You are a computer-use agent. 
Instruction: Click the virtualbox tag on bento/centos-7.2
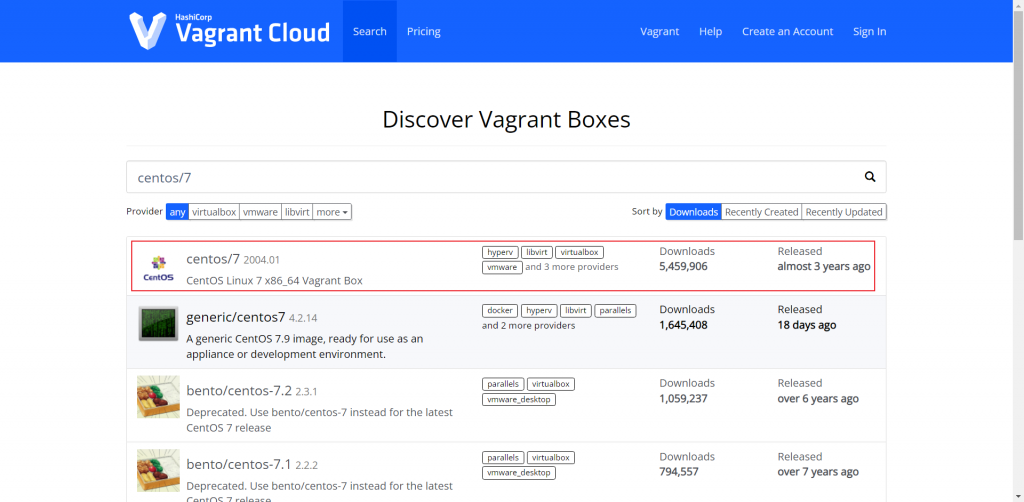click(551, 384)
